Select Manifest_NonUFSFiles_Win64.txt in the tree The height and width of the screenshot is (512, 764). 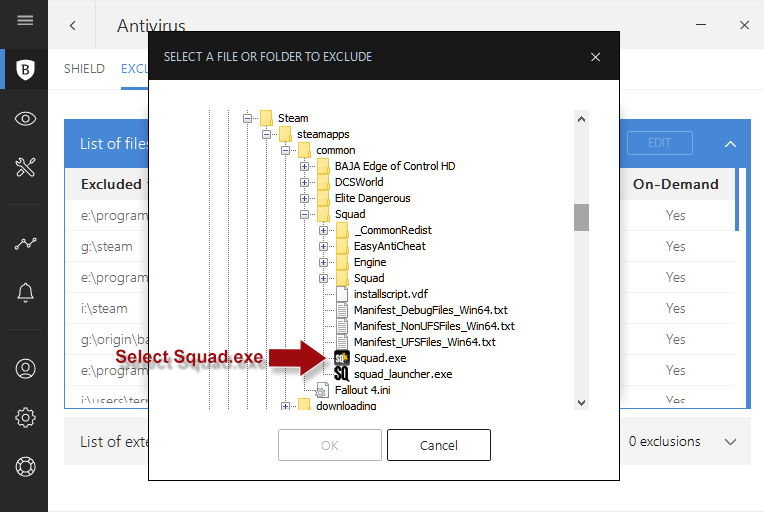(434, 326)
